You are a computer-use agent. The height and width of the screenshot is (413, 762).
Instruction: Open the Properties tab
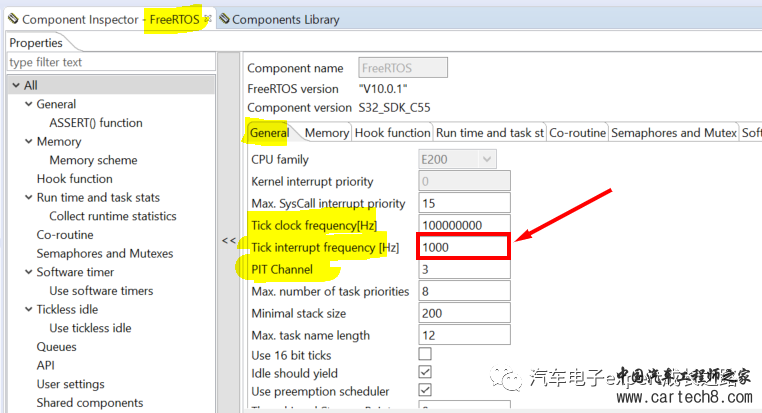click(36, 43)
